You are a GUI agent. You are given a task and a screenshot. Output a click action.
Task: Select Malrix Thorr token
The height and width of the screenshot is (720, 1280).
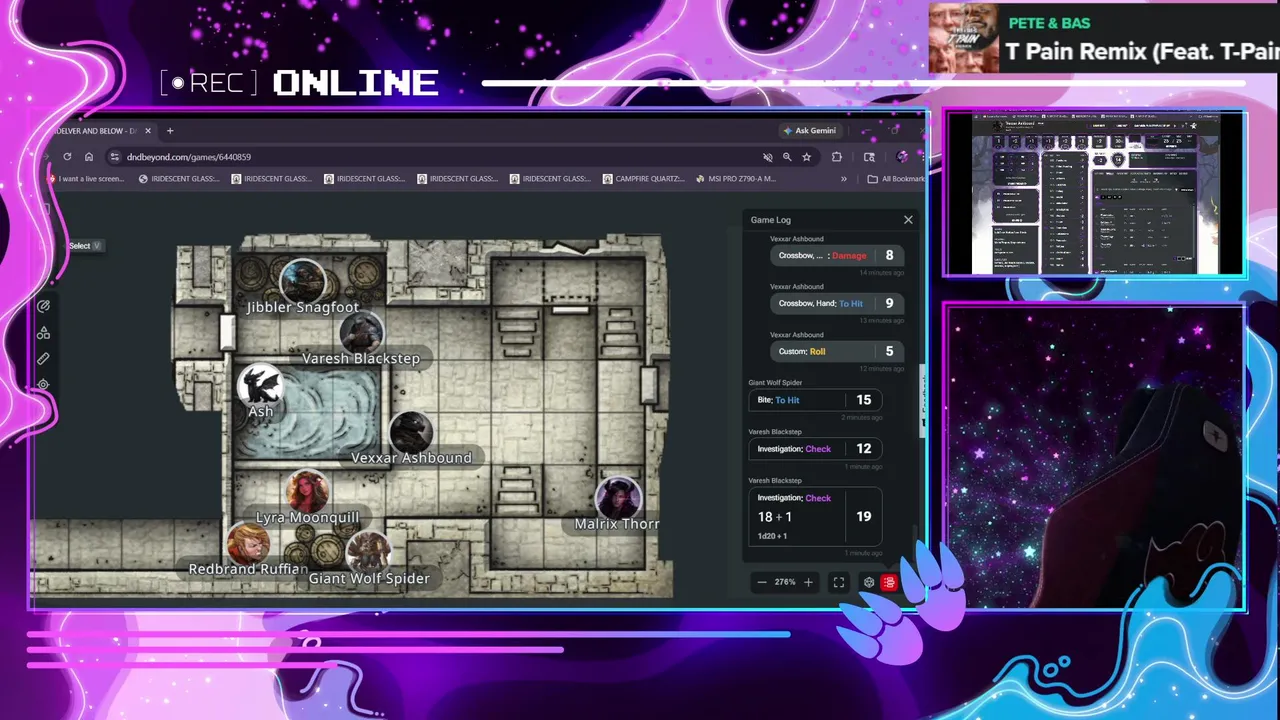(617, 498)
